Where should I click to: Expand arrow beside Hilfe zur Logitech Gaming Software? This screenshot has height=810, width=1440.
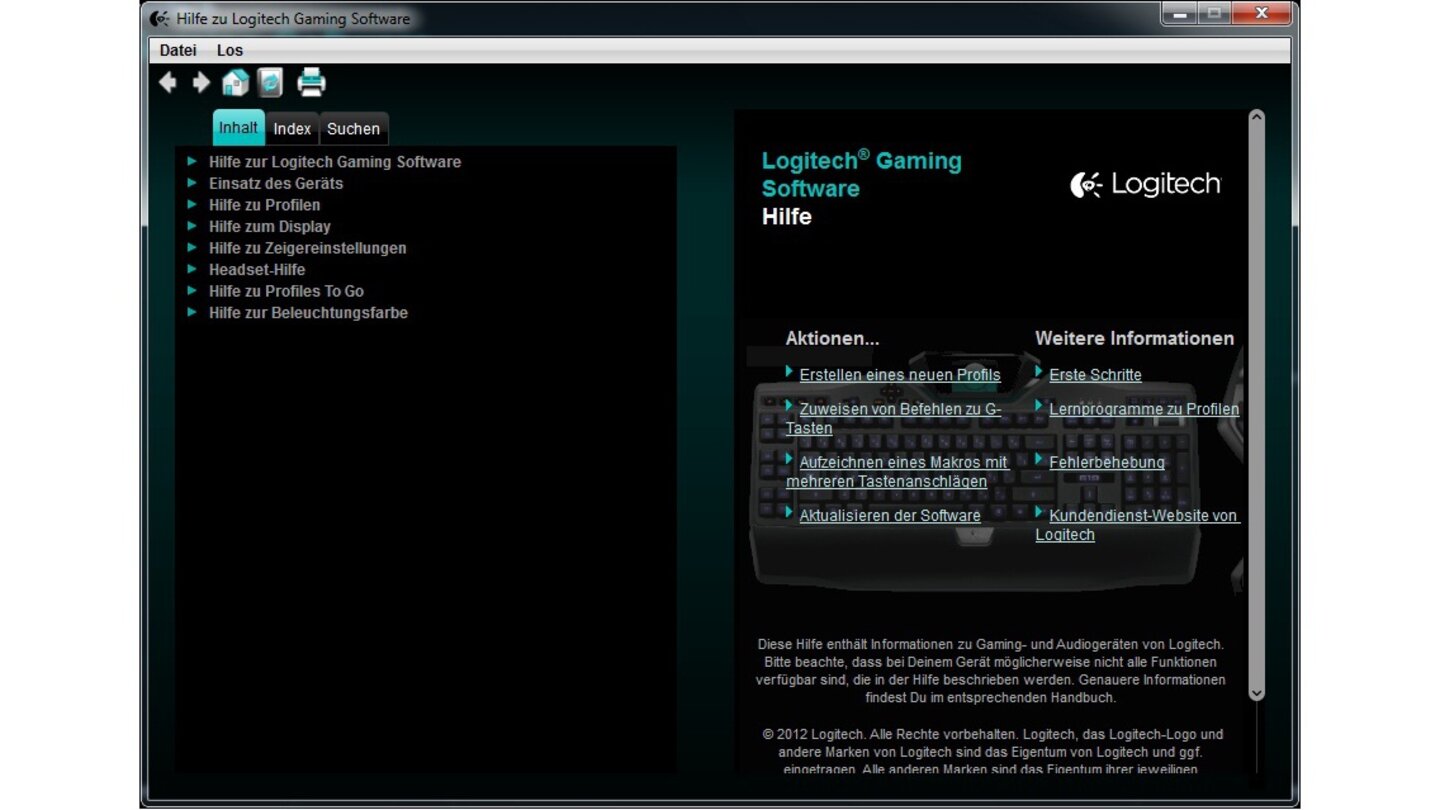192,161
